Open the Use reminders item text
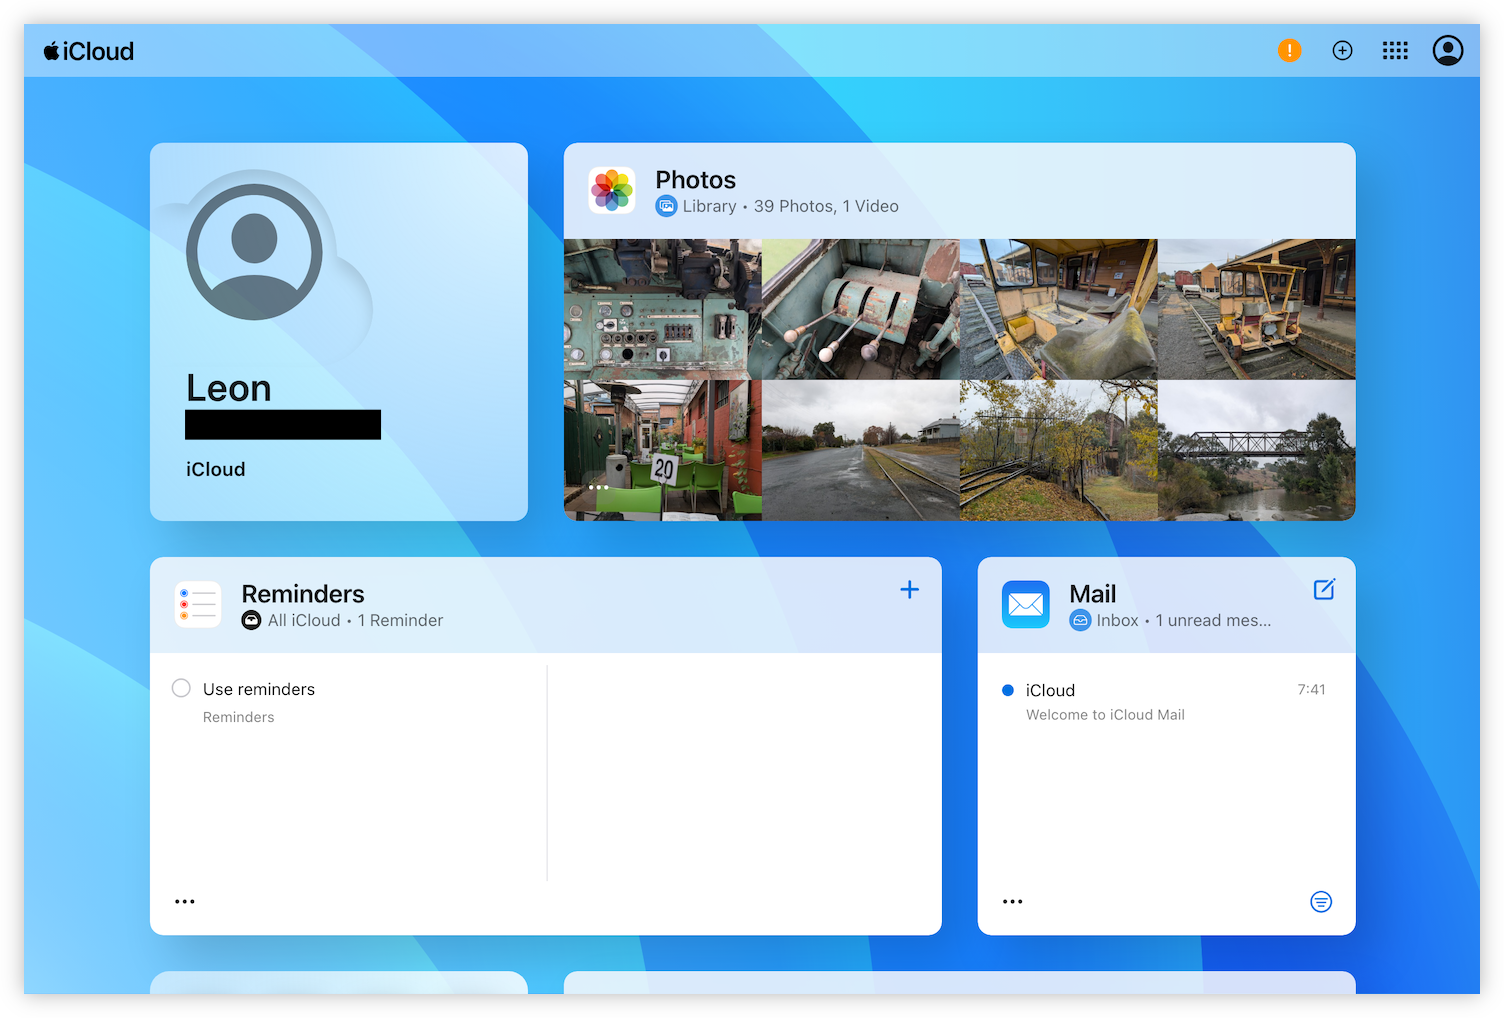Screen dimensions: 1504x1018 tap(259, 689)
